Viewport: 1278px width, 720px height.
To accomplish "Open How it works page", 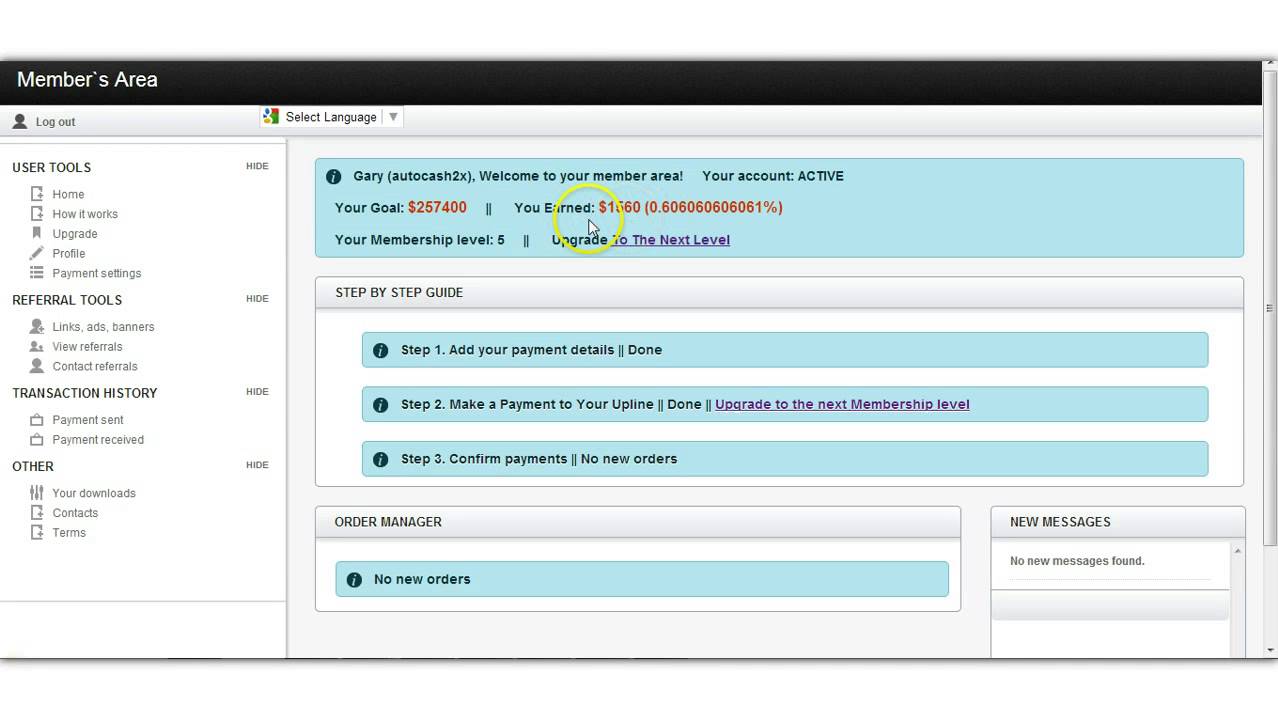I will pos(85,214).
